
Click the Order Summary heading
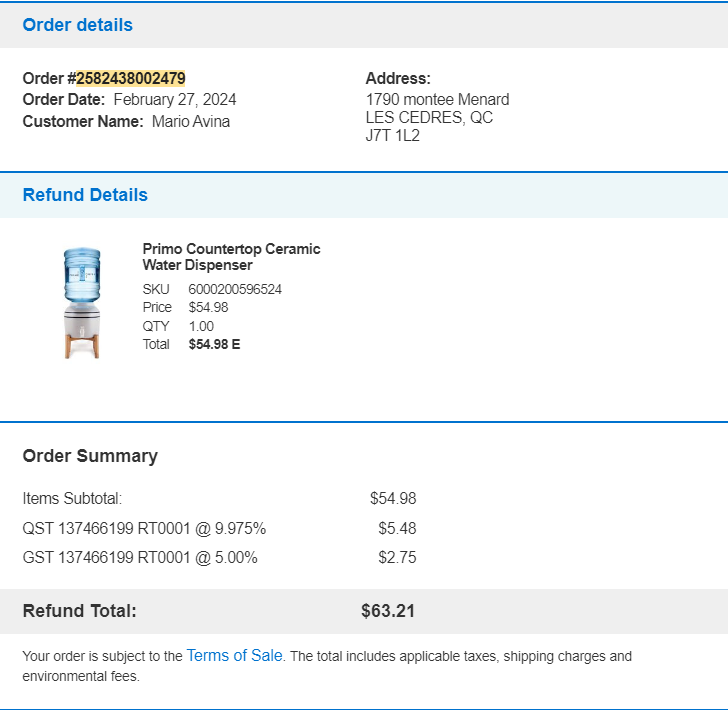(x=90, y=456)
